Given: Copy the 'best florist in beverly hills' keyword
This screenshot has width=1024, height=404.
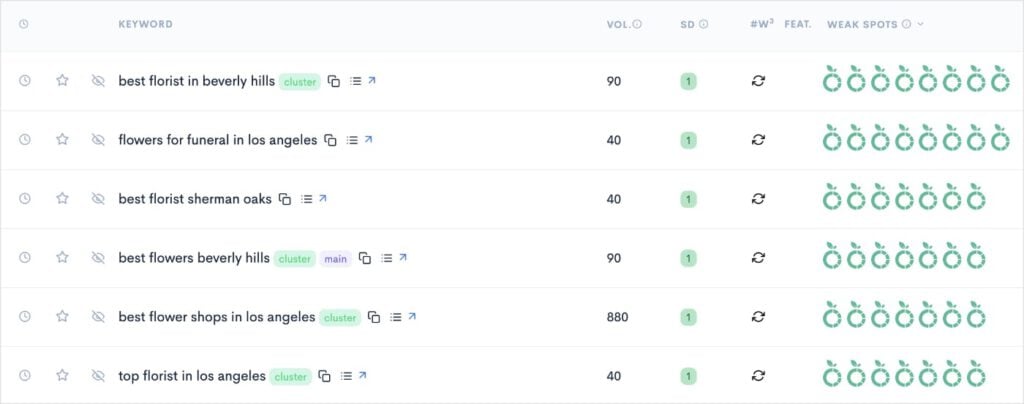Looking at the screenshot, I should click(x=334, y=81).
